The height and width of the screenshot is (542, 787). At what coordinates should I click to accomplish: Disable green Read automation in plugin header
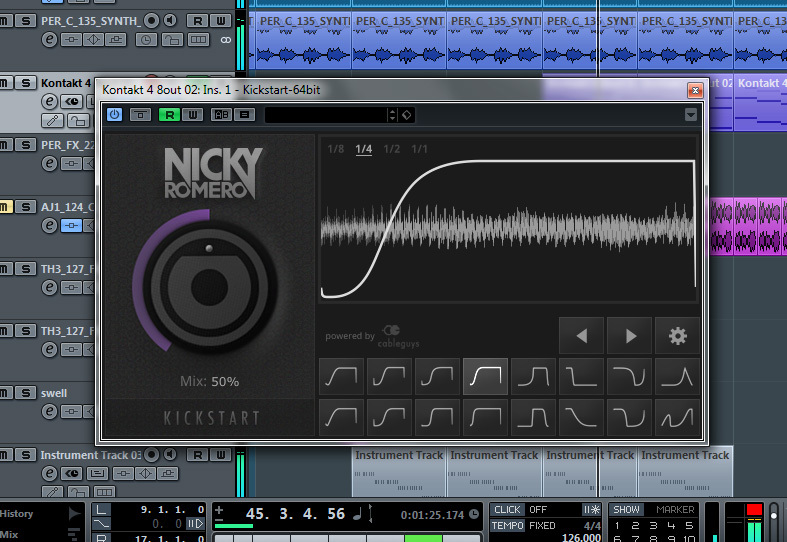click(x=169, y=115)
